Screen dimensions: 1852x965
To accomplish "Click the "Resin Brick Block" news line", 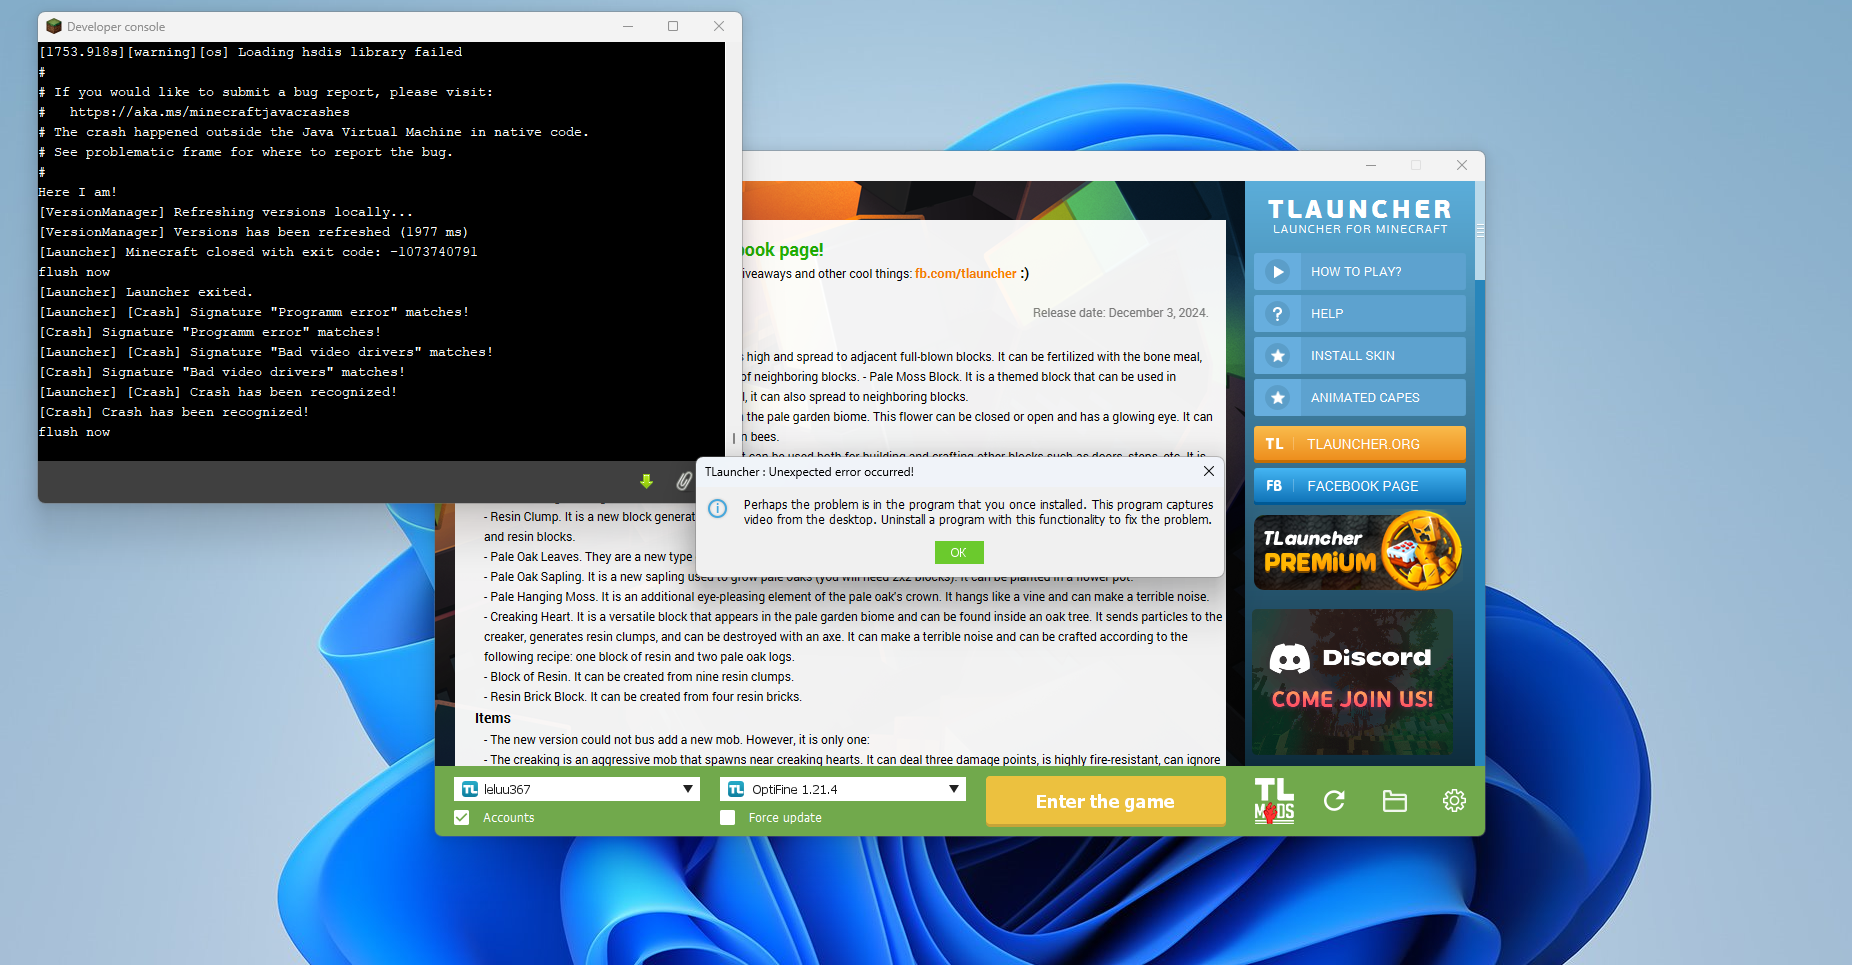I will [x=643, y=697].
